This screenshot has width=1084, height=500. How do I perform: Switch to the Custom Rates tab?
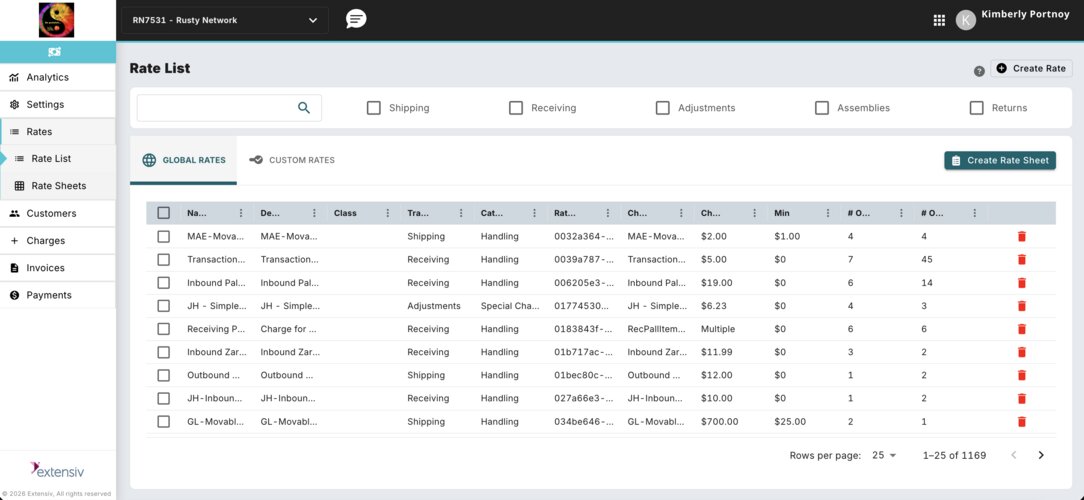pos(292,160)
